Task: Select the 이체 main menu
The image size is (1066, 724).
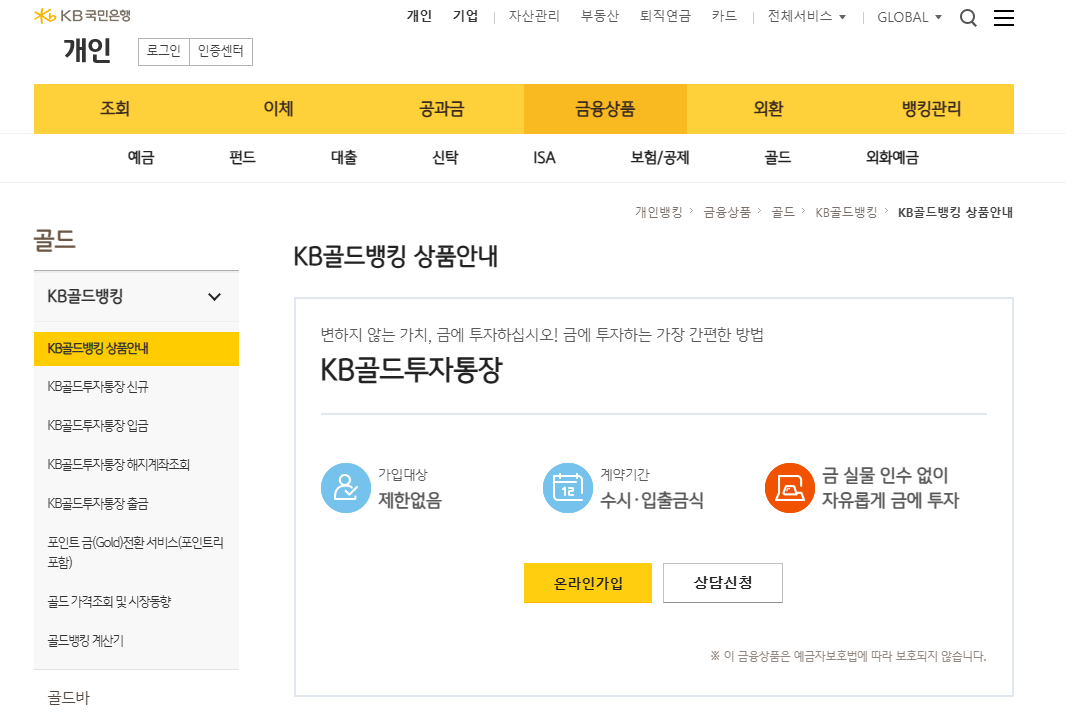Action: pos(278,109)
